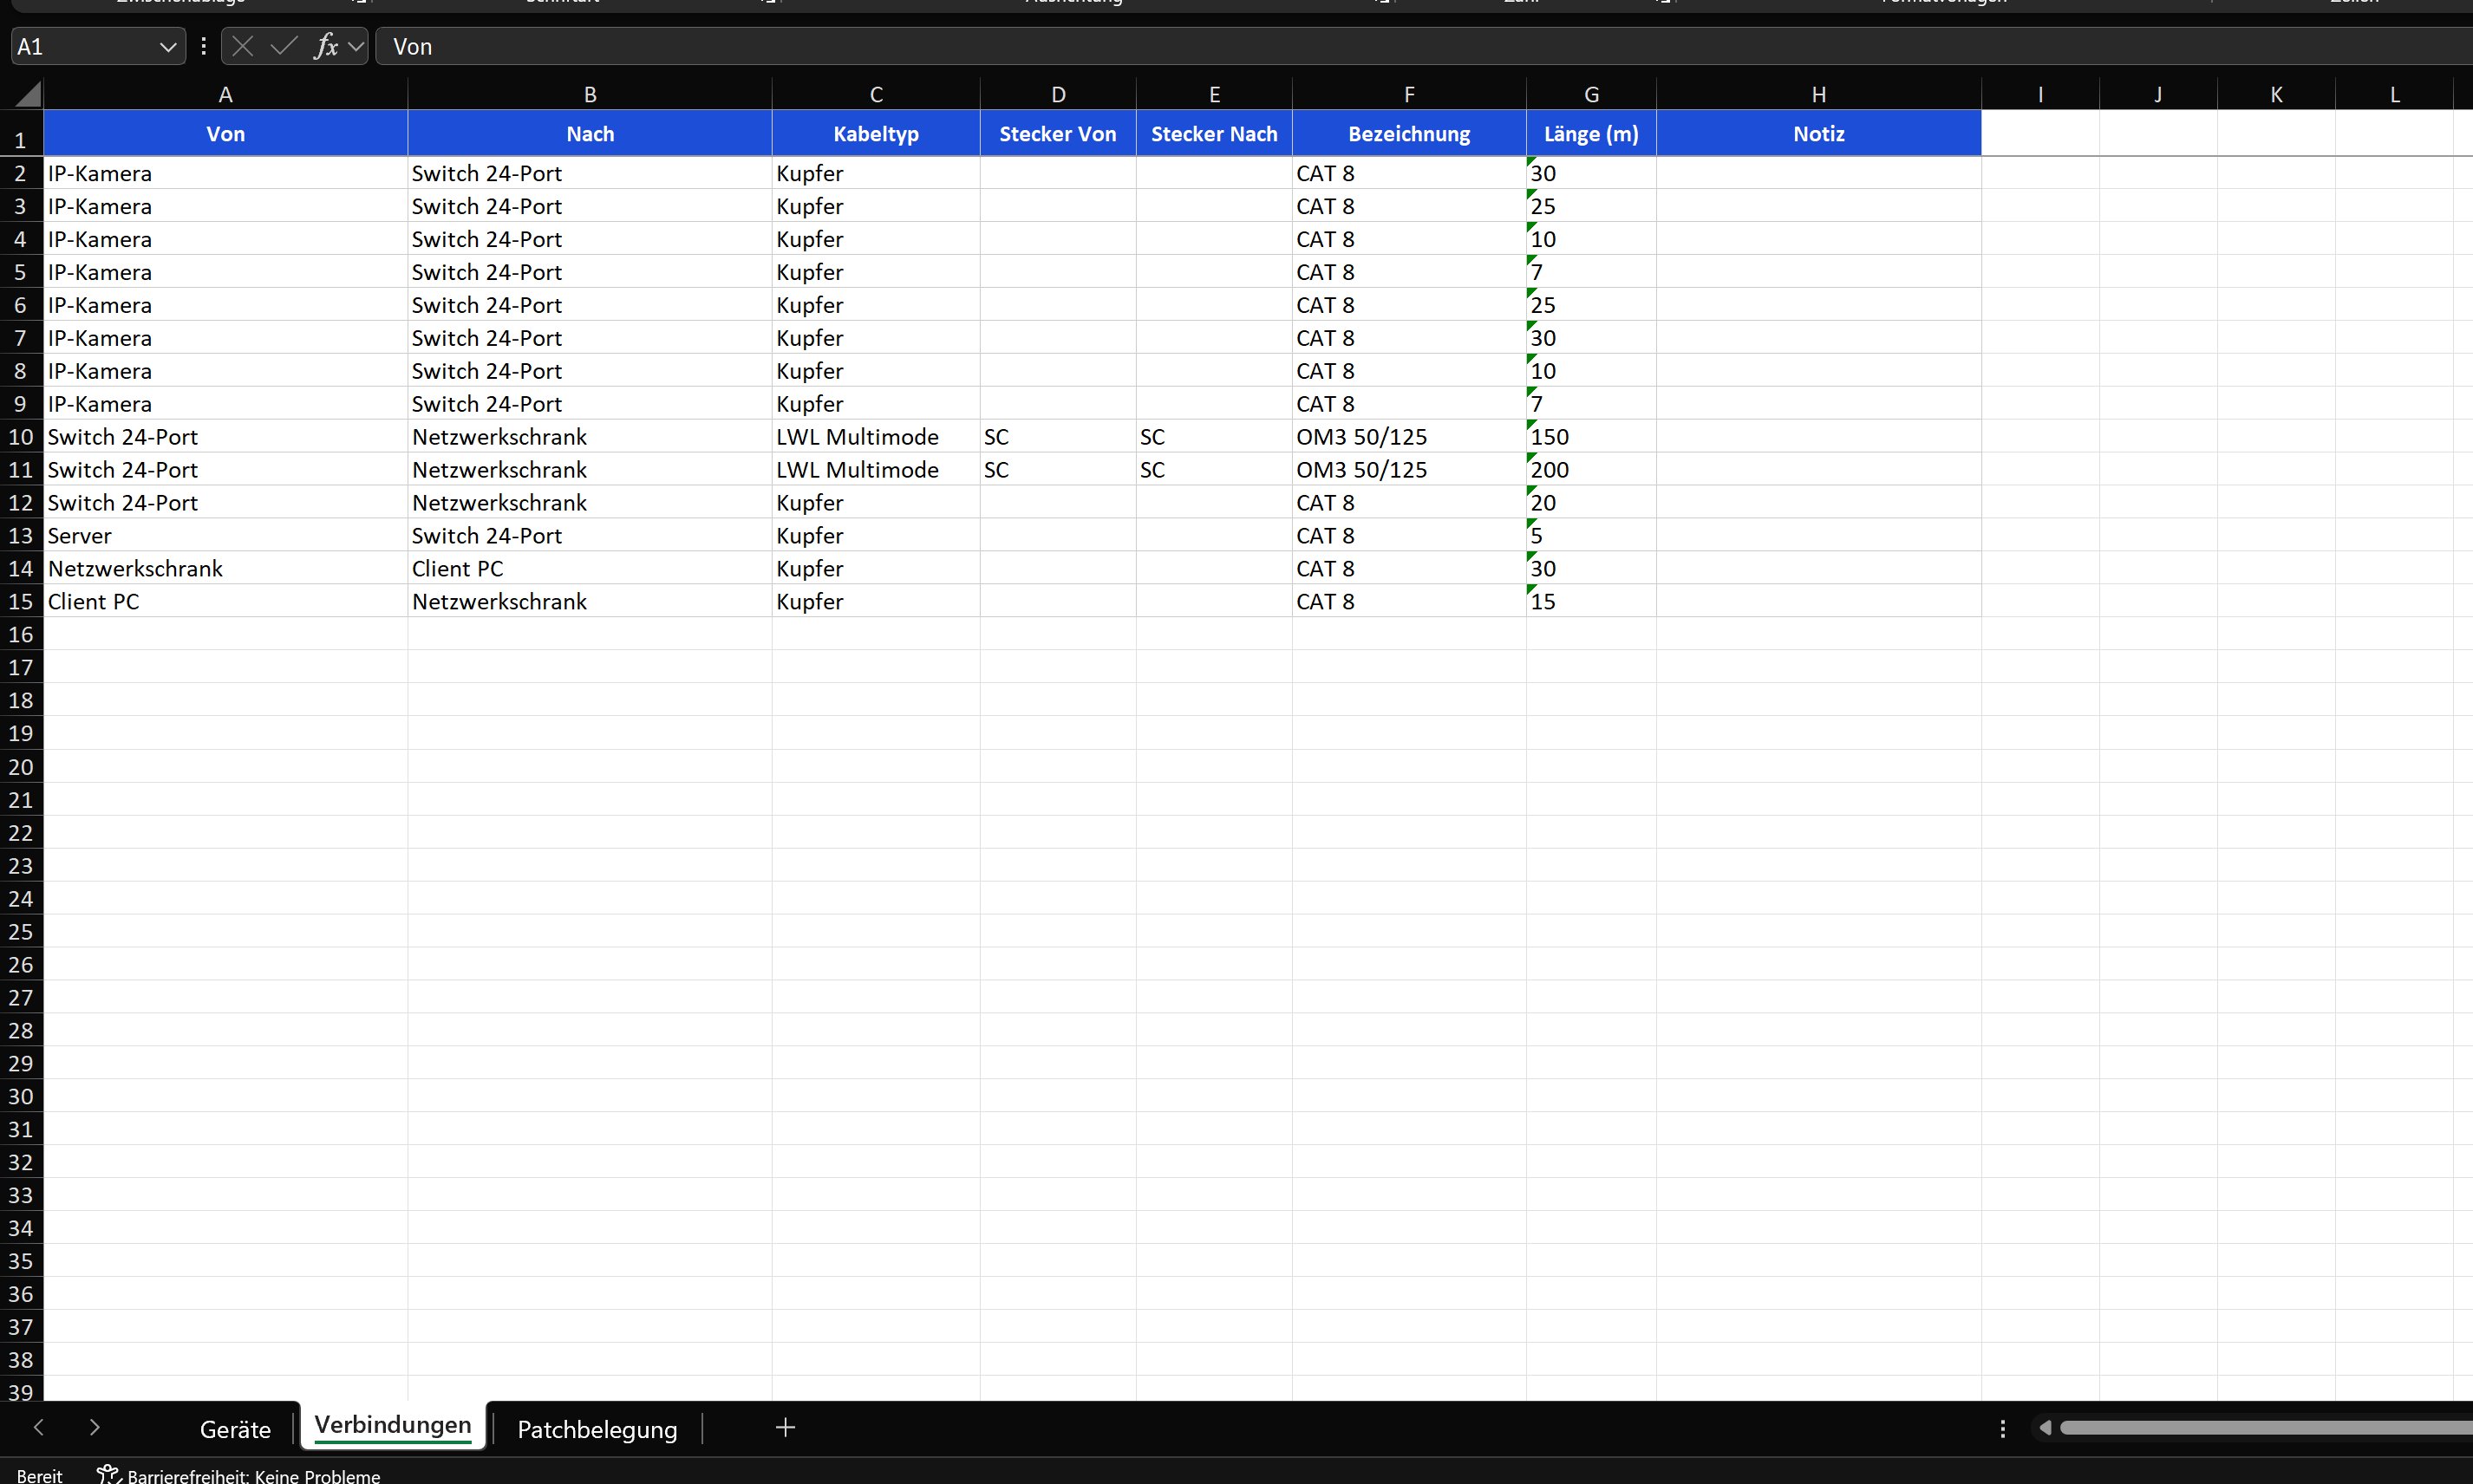
Task: Select cell with Server in row 13
Action: tap(226, 536)
